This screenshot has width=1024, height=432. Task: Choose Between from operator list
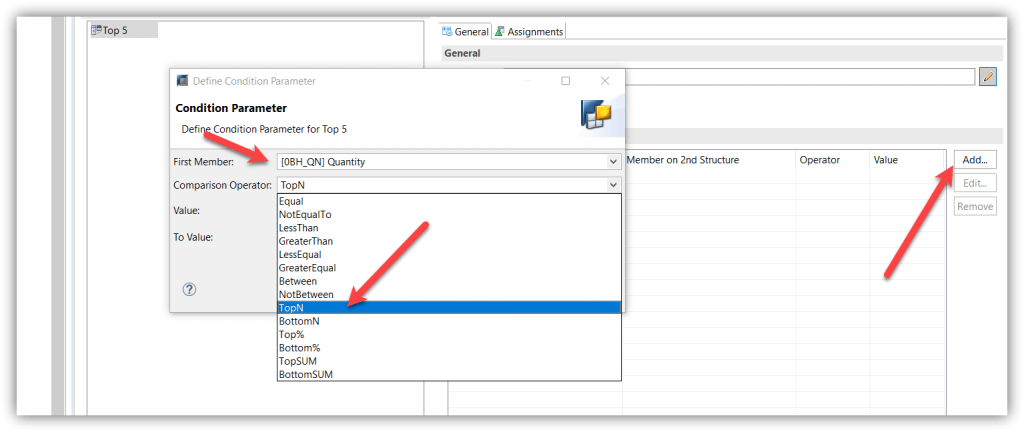tap(449, 281)
